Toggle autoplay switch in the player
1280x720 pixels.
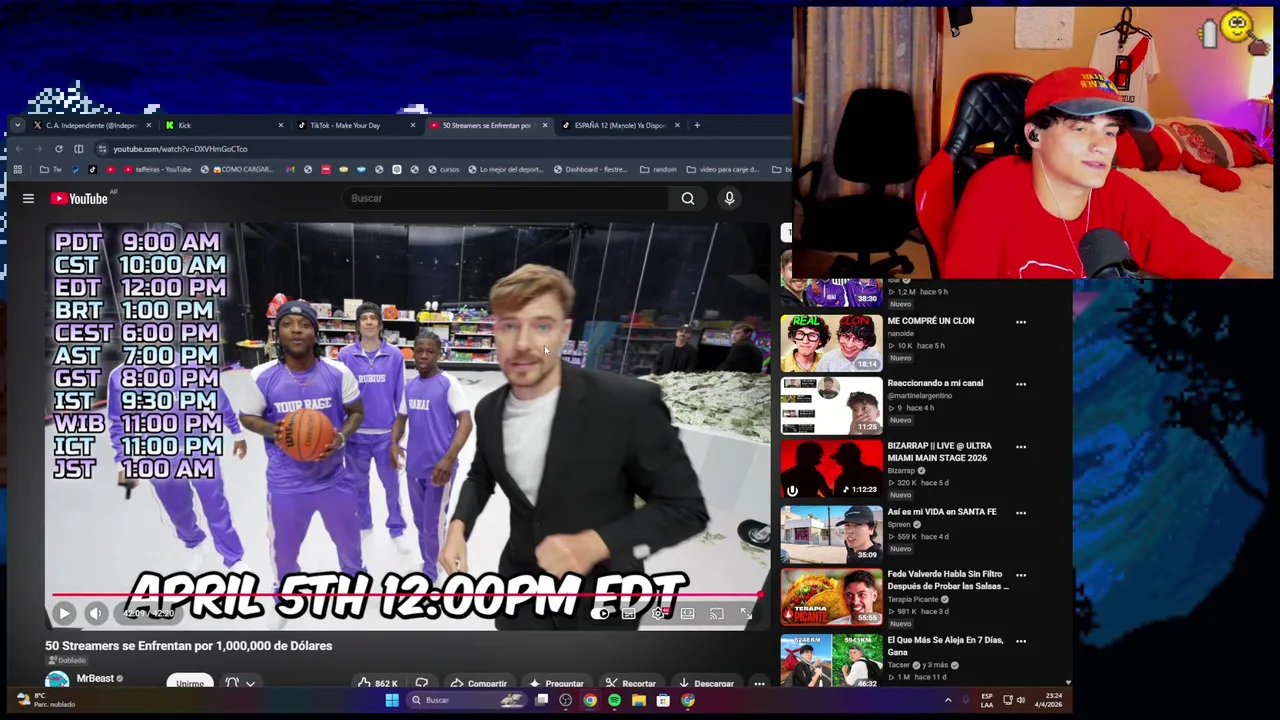(x=600, y=613)
